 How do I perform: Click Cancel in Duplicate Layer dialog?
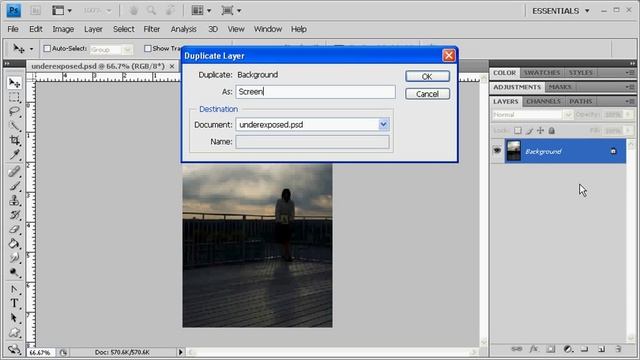point(427,94)
